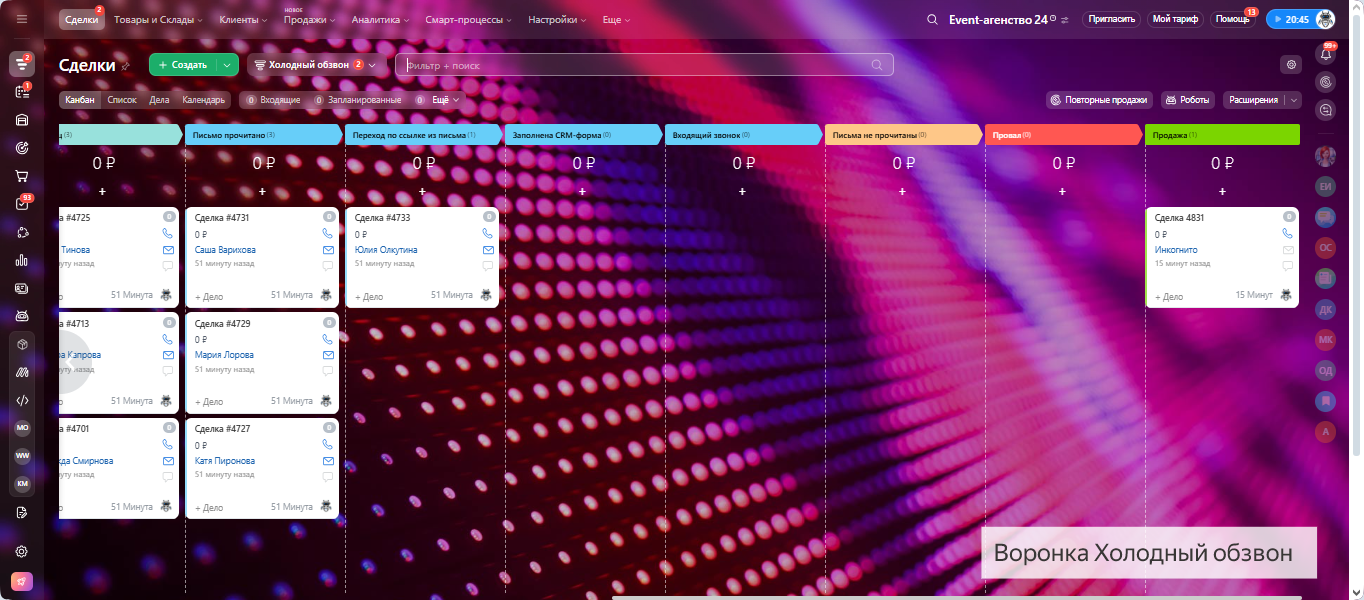Viewport: 1364px width, 600px height.
Task: Expand the Ещё counters dropdown
Action: (x=438, y=100)
